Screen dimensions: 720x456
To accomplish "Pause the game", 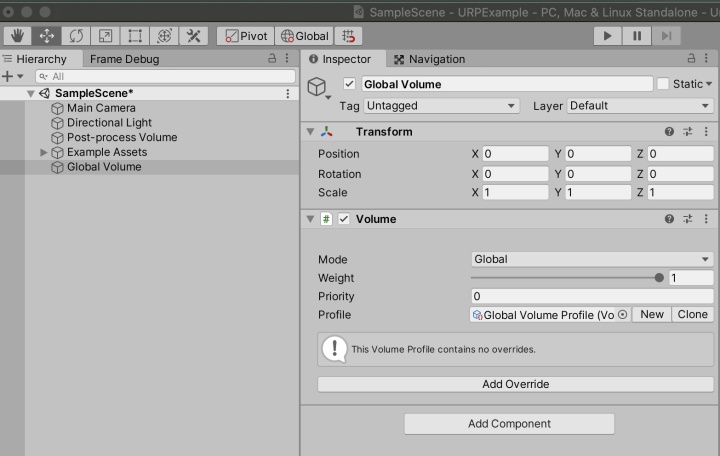I will click(637, 36).
